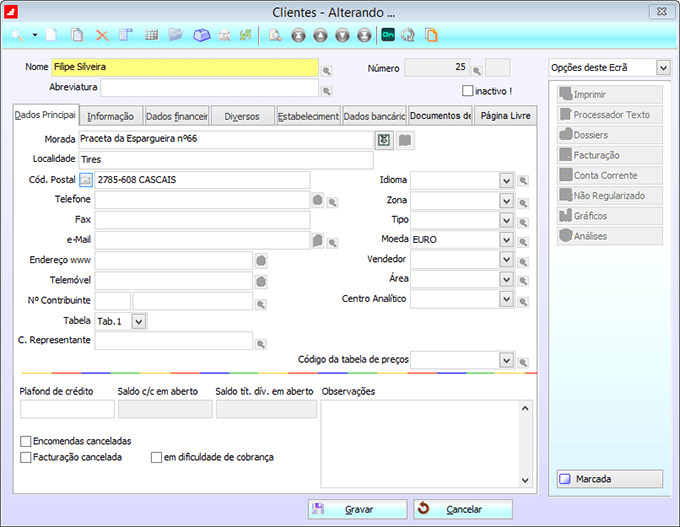Click the Análises button
This screenshot has width=680, height=527.
[610, 236]
